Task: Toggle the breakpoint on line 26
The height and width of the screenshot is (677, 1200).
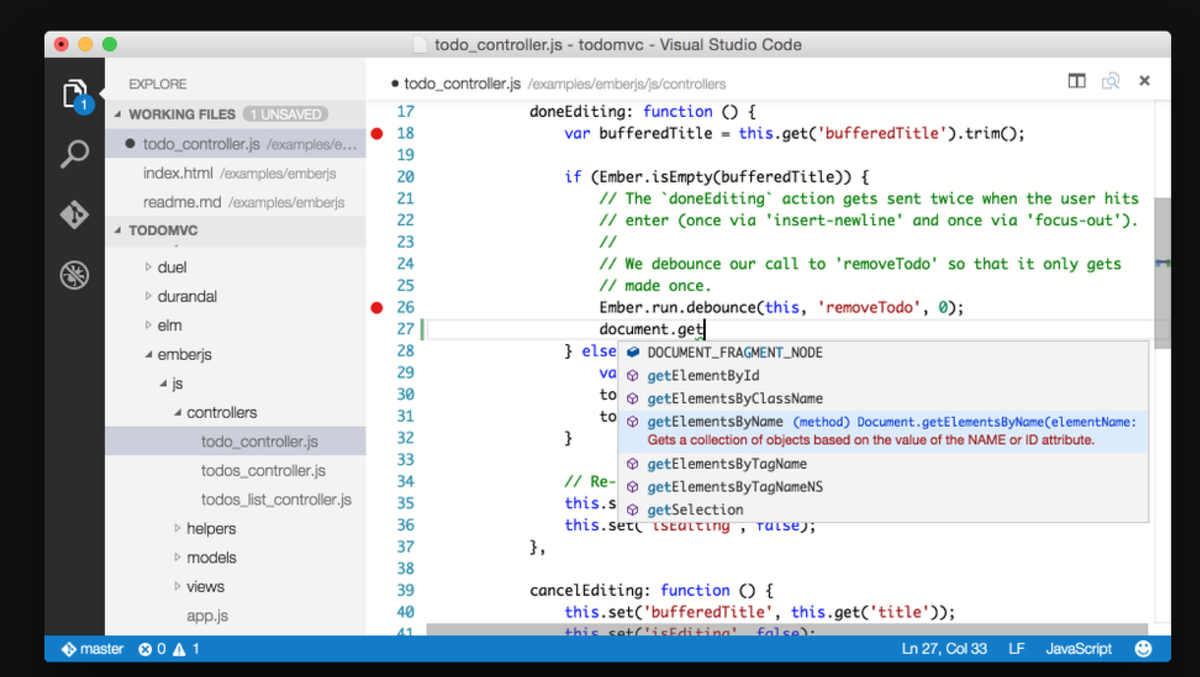Action: (378, 308)
